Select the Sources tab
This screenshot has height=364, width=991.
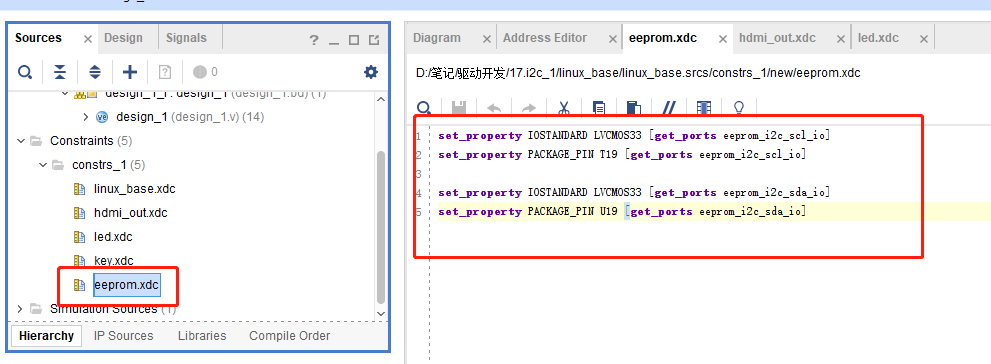click(x=39, y=38)
